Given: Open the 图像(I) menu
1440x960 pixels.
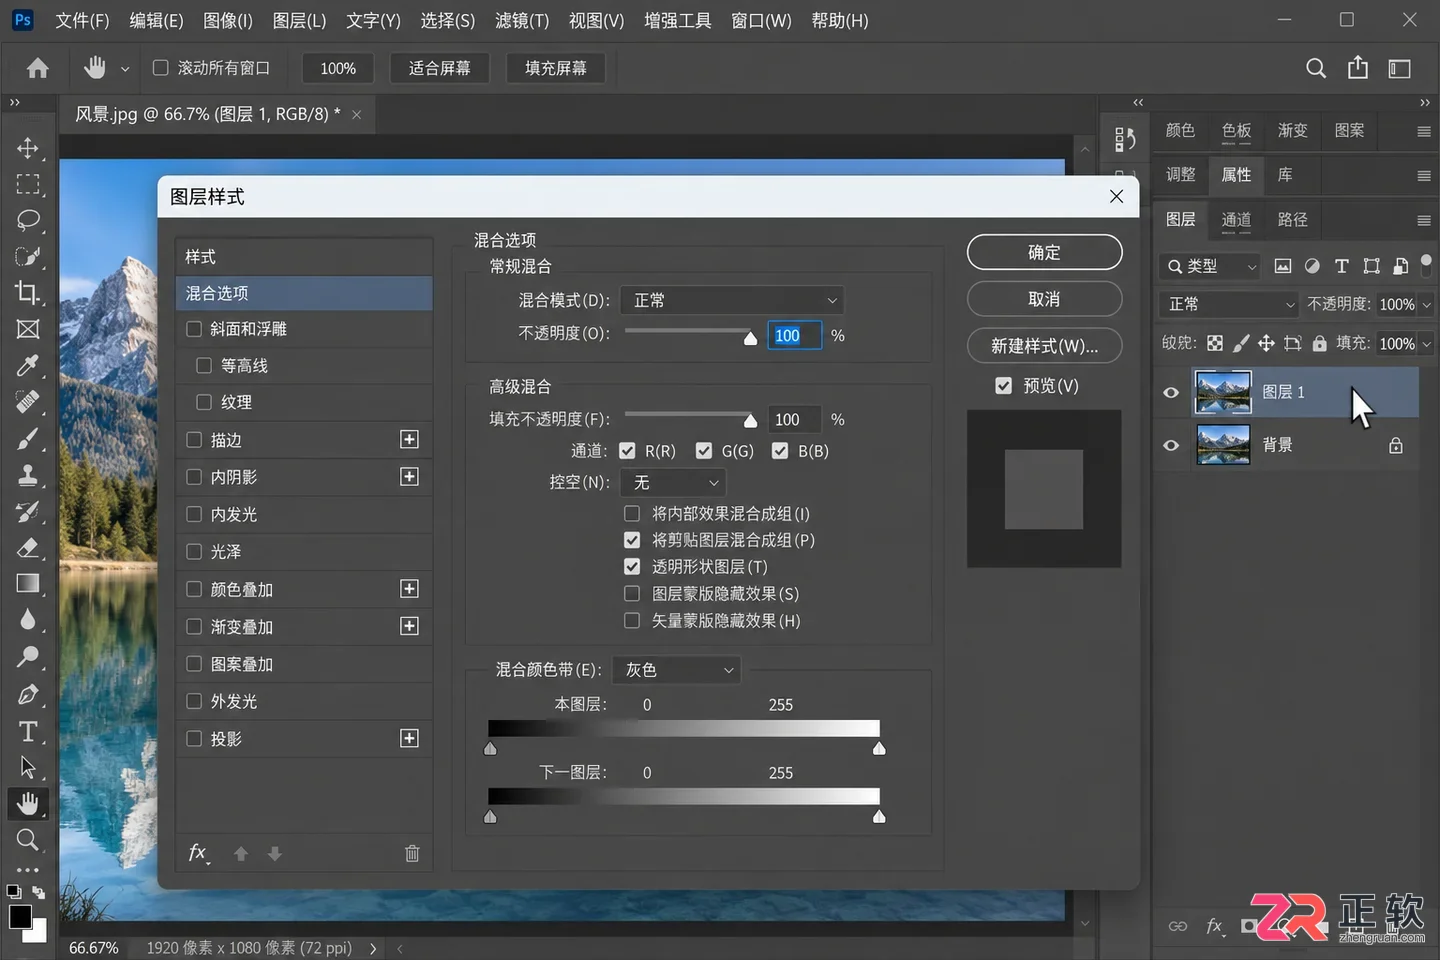Looking at the screenshot, I should (228, 21).
